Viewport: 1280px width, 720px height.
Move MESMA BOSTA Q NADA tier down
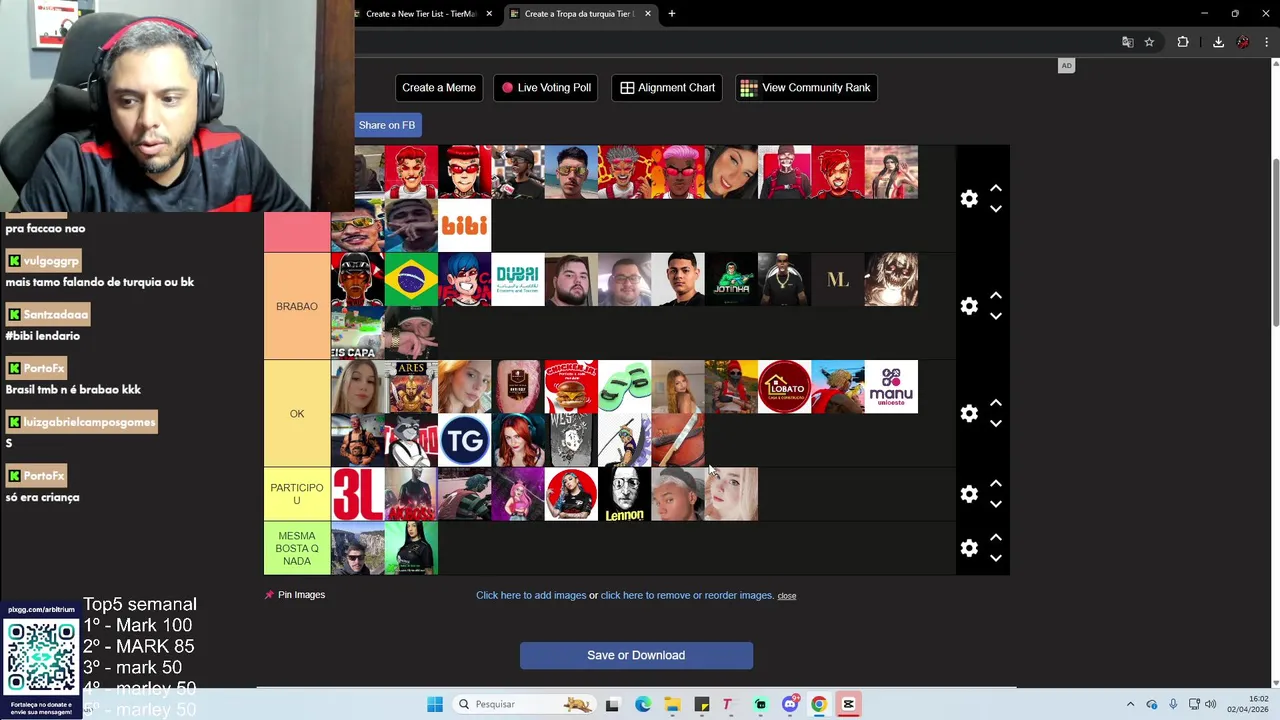pos(996,558)
